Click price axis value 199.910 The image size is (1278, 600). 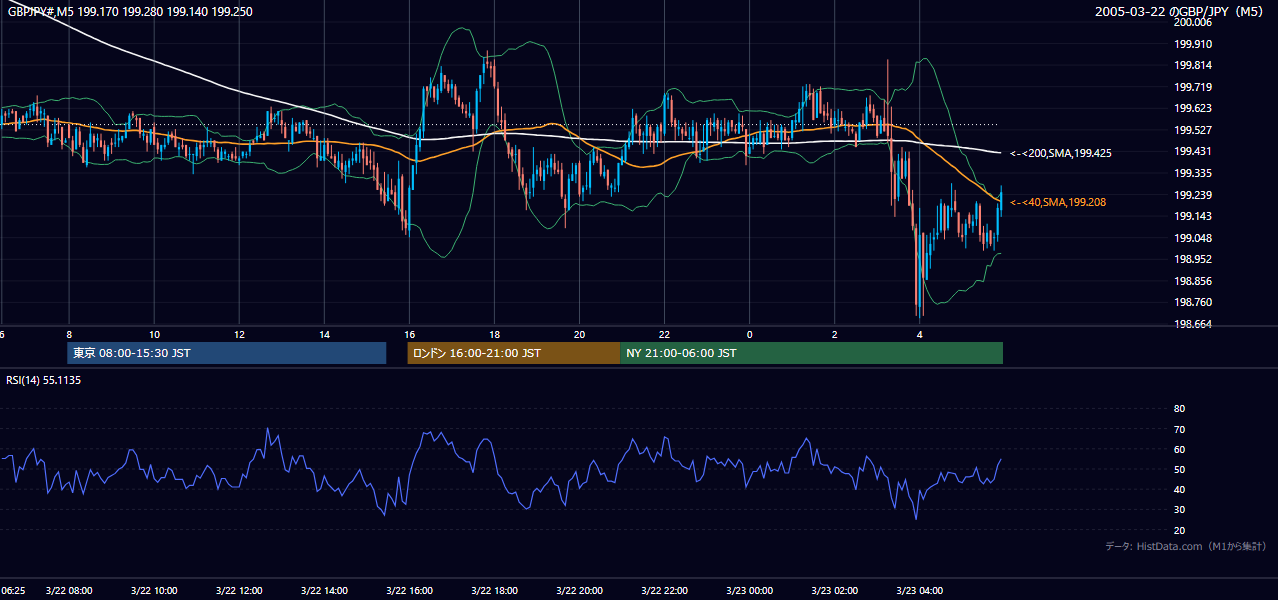[1193, 44]
